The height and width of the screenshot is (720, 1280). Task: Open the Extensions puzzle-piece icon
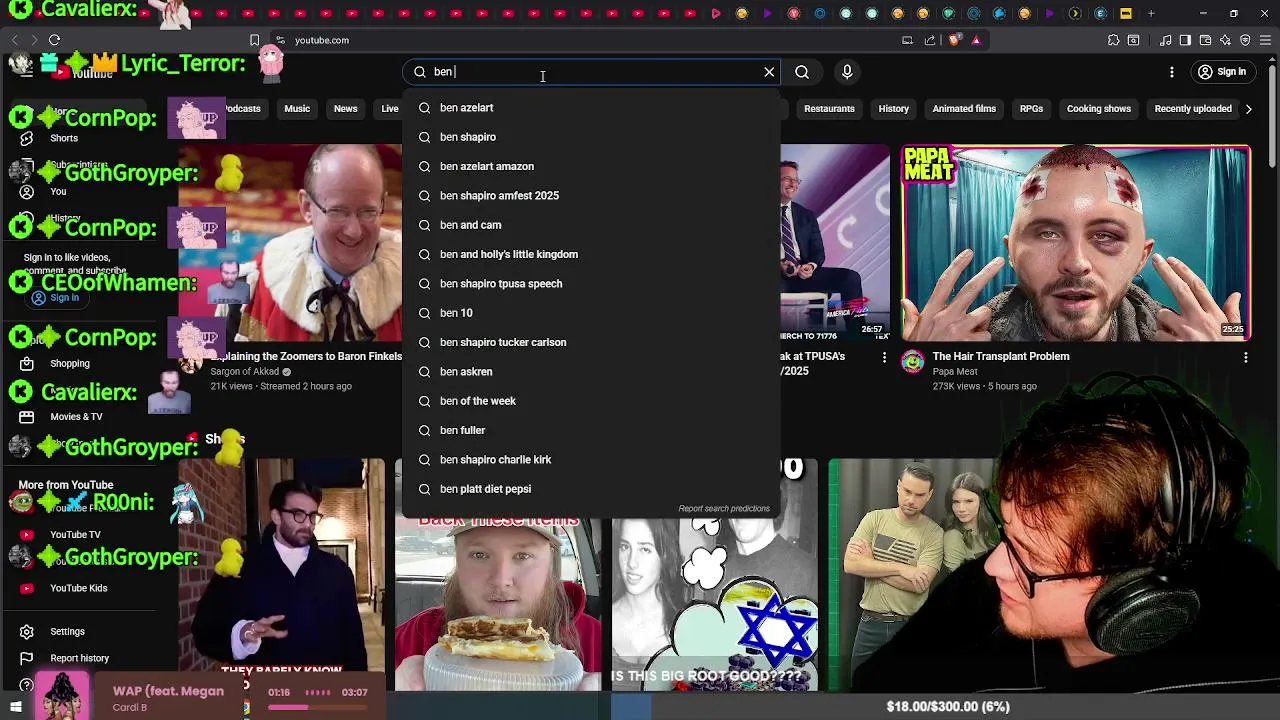1113,40
